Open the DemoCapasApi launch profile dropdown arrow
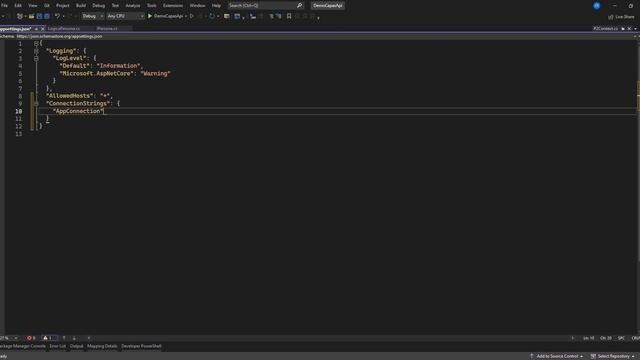 186,16
